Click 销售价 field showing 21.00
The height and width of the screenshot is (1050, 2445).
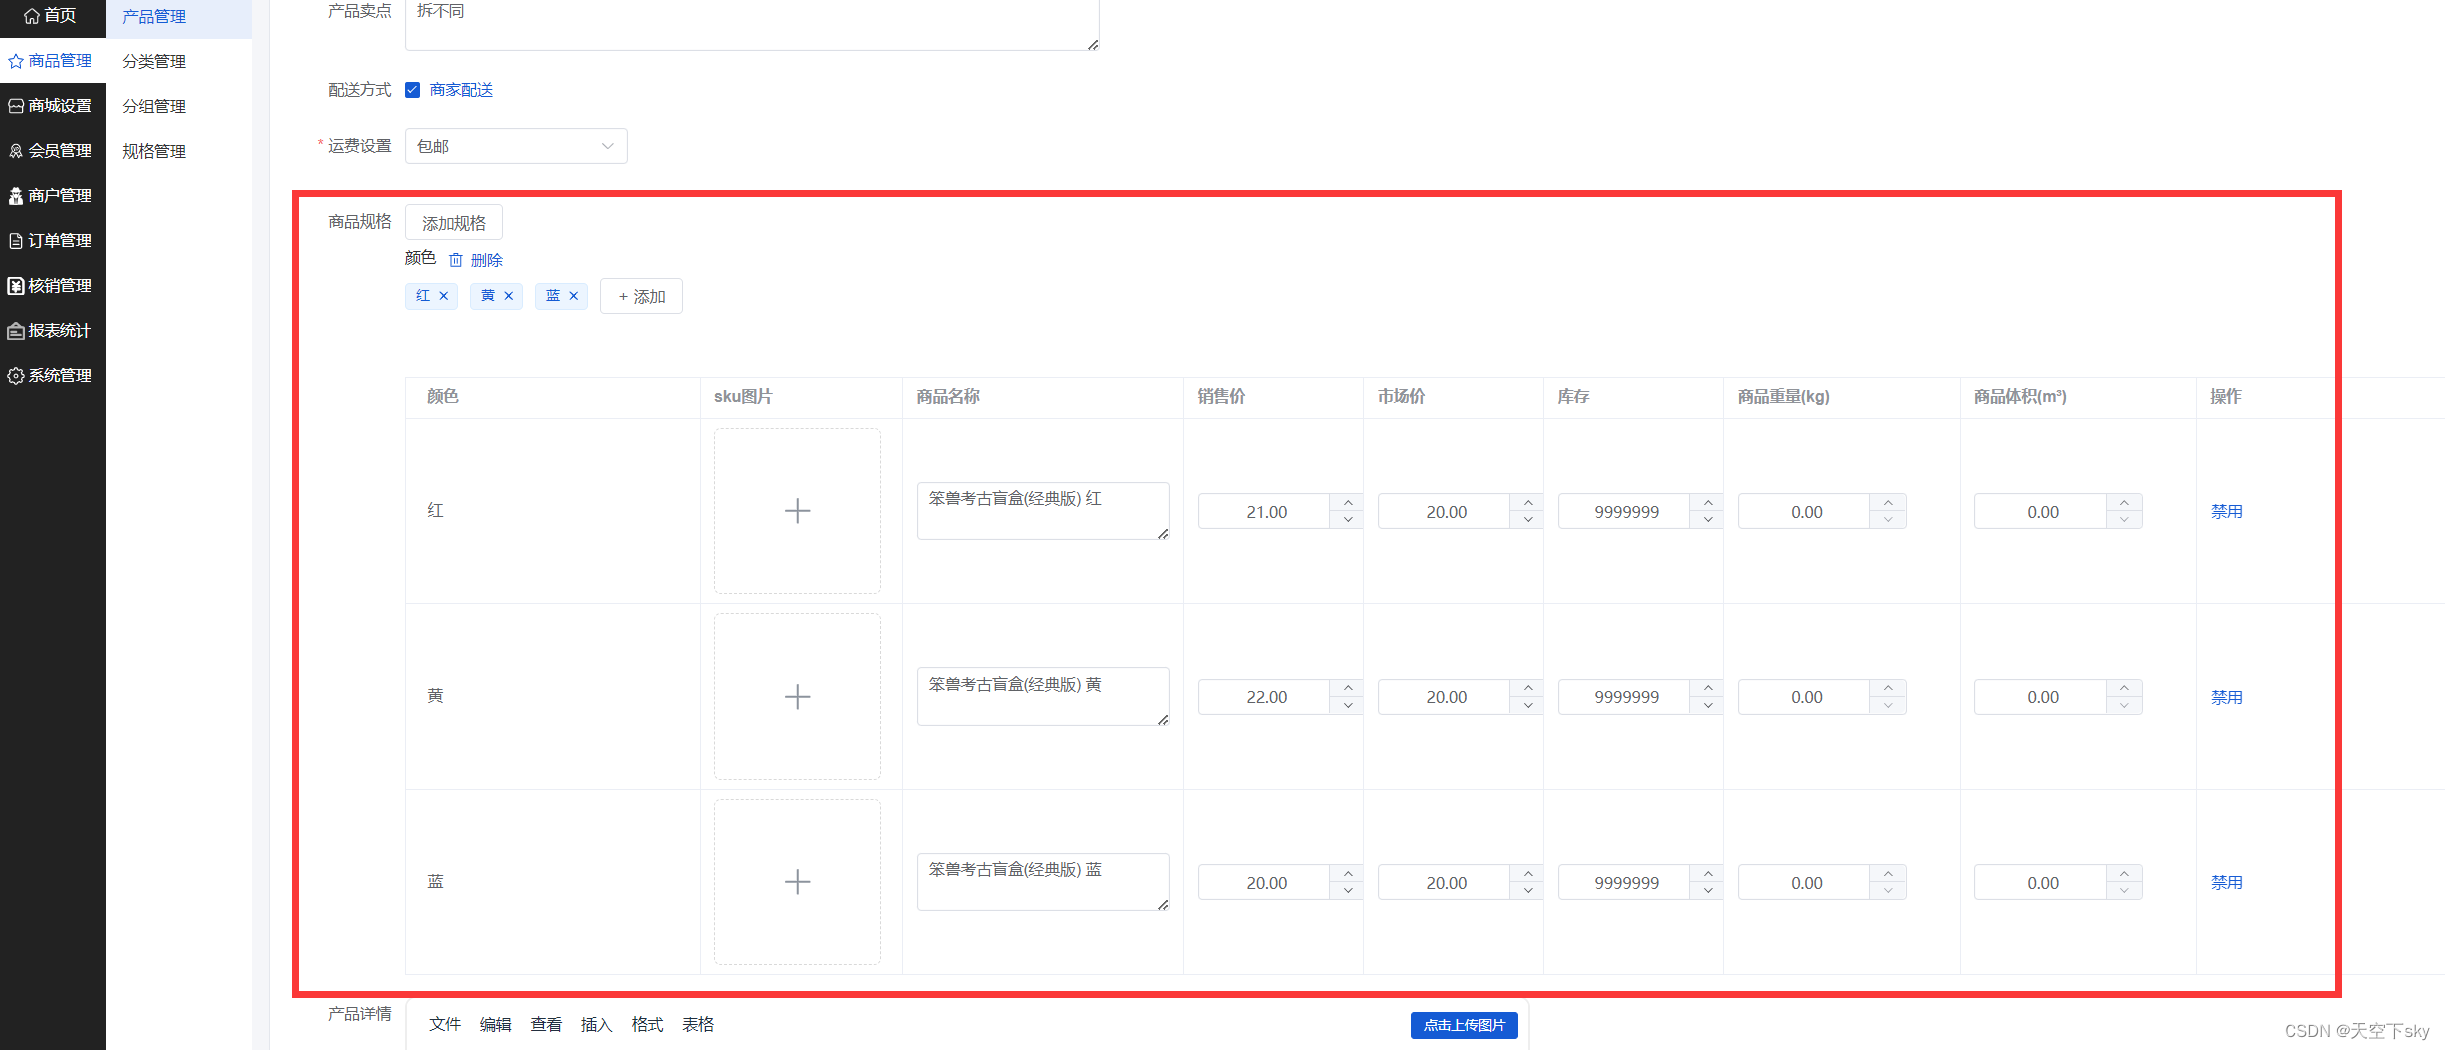pyautogui.click(x=1265, y=512)
